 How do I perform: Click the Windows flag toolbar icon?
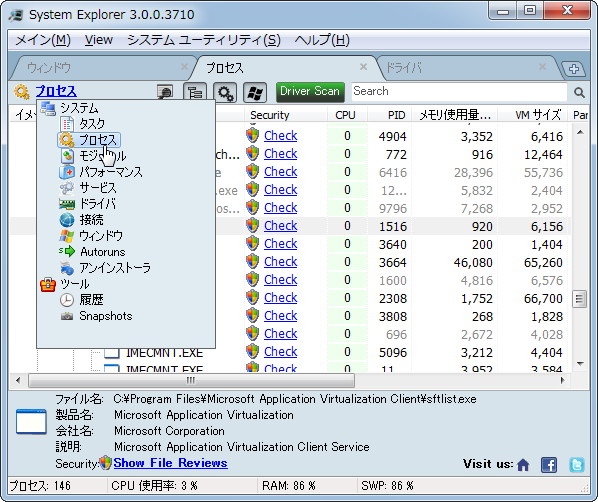pos(255,93)
